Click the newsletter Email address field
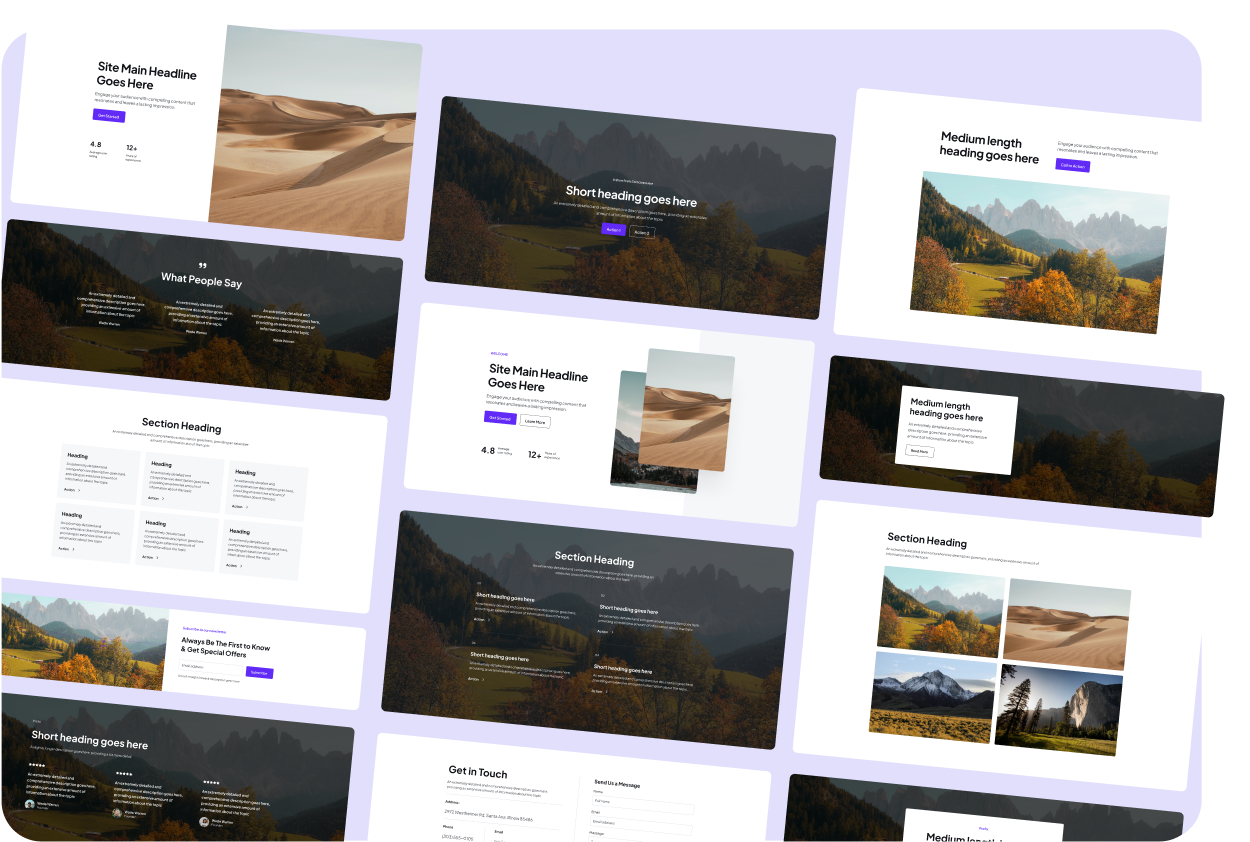Viewport: 1250px width, 842px height. pyautogui.click(x=211, y=668)
